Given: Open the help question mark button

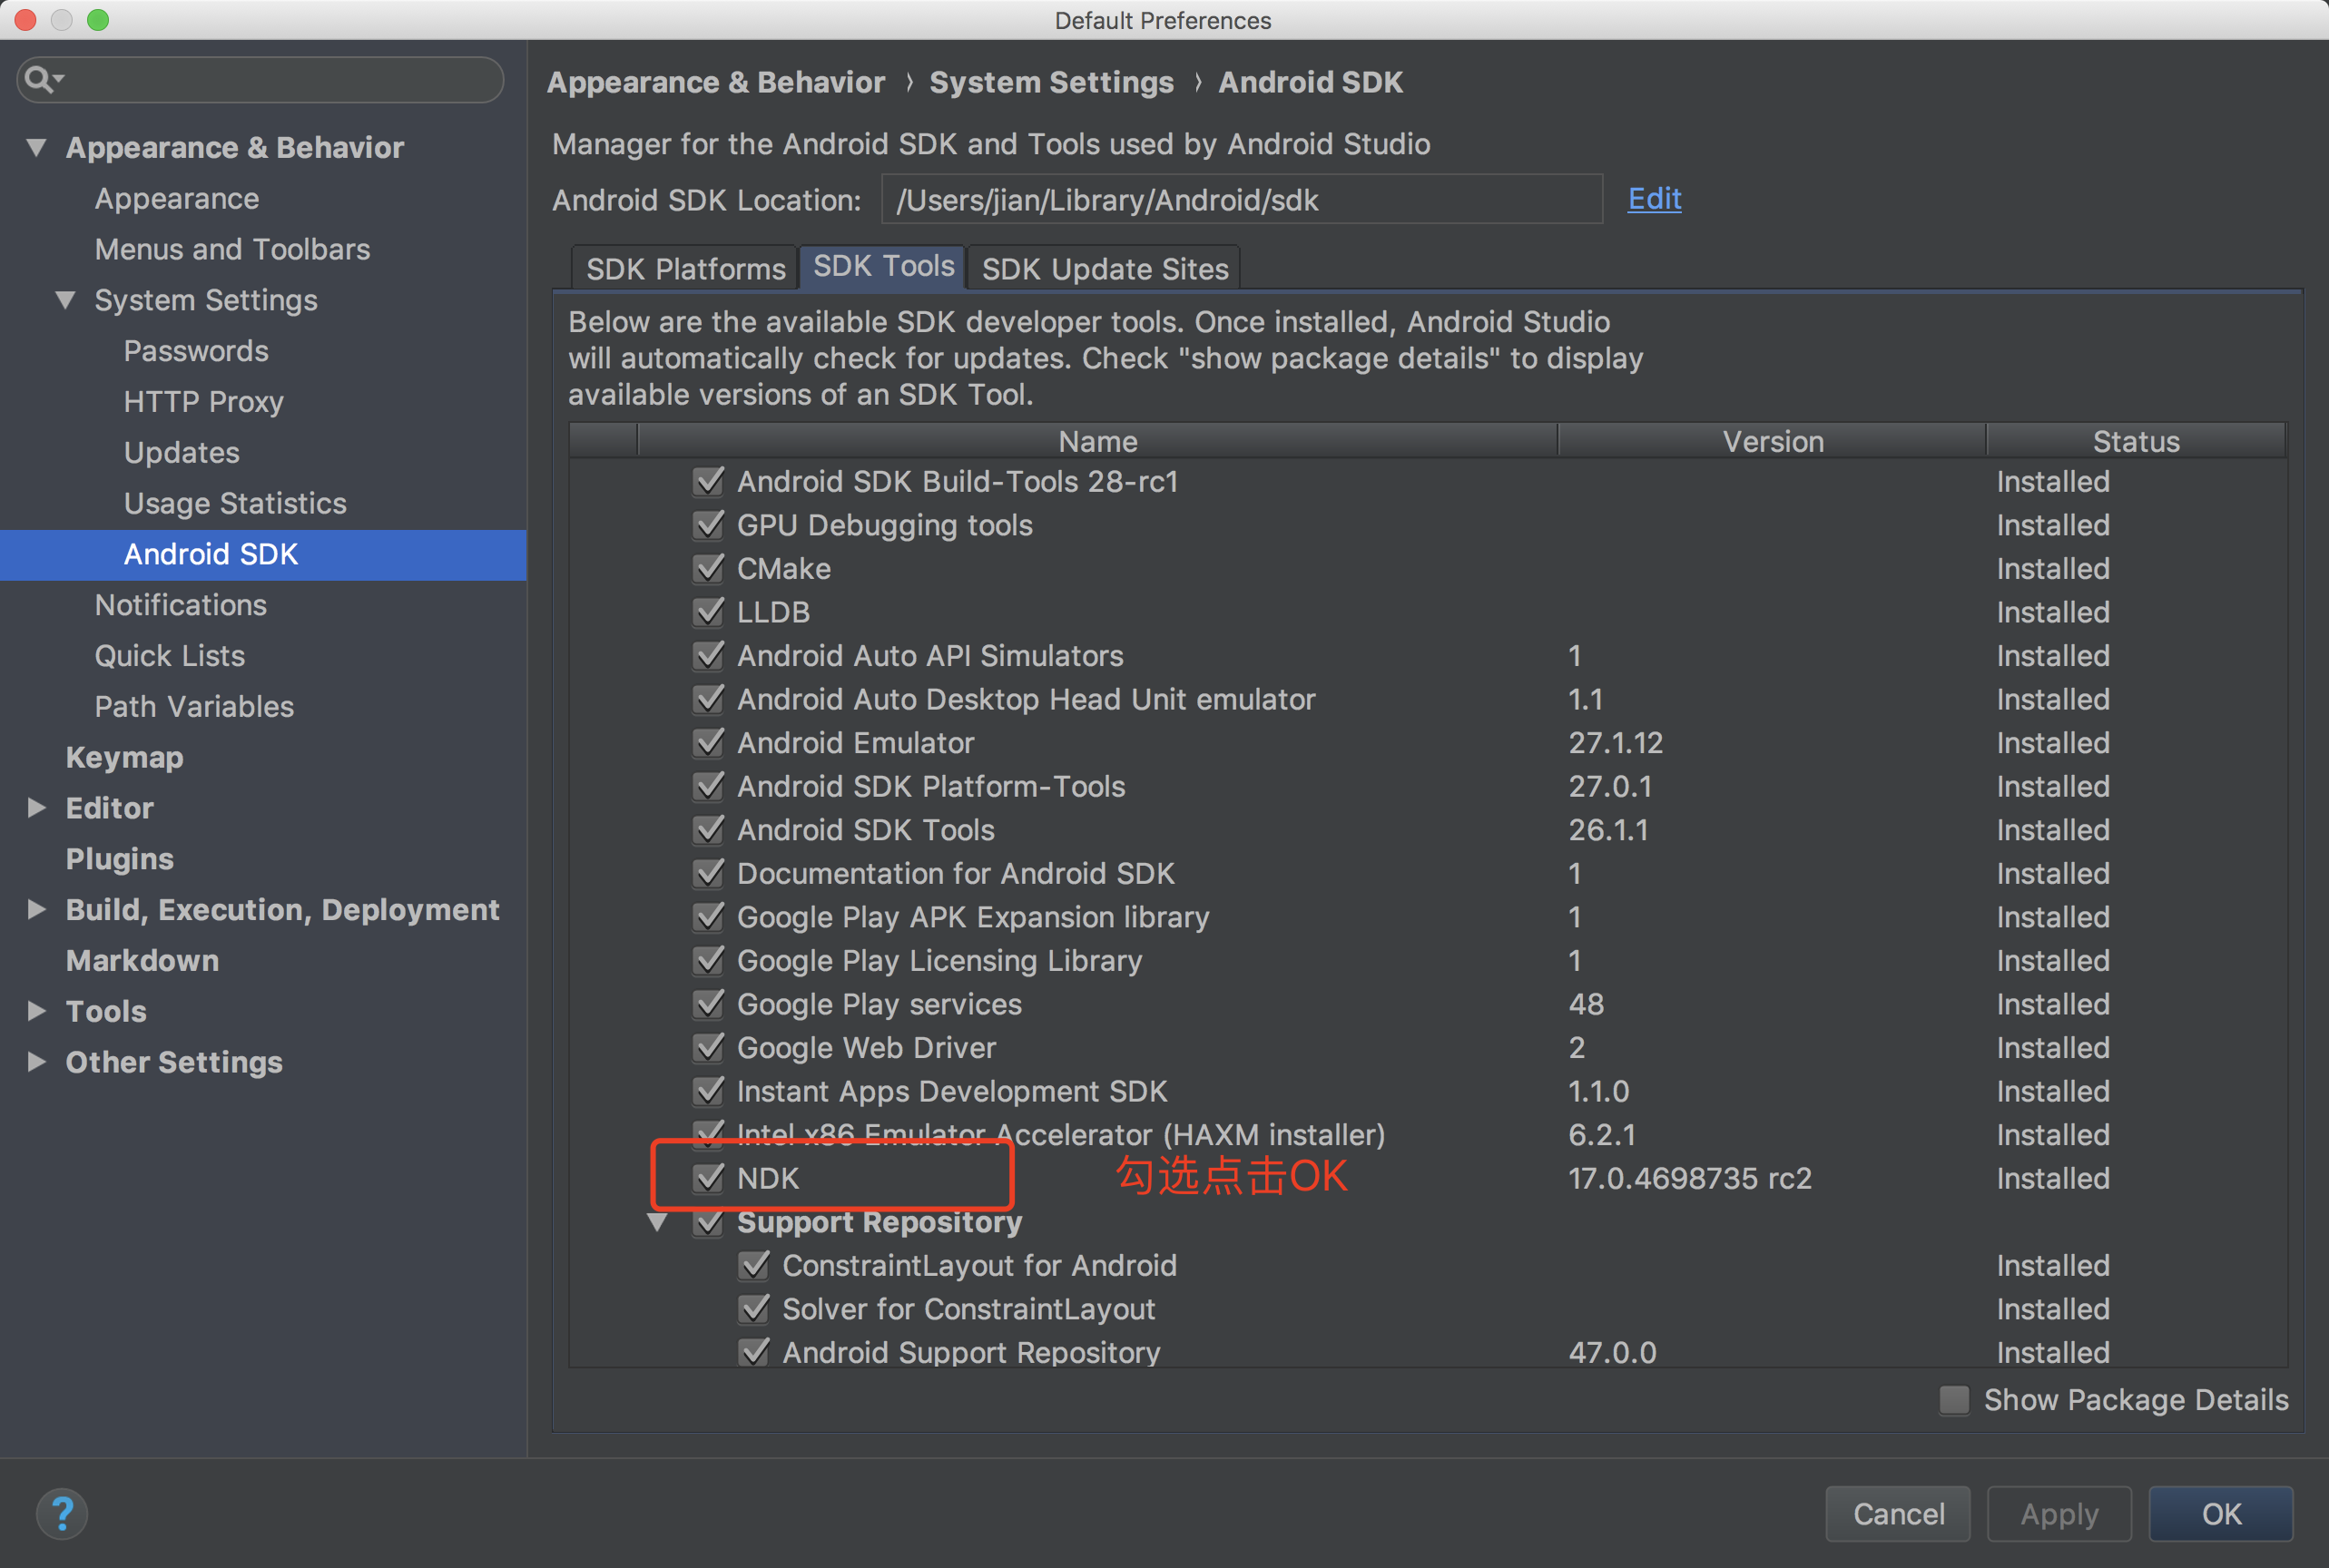Looking at the screenshot, I should pyautogui.click(x=62, y=1513).
